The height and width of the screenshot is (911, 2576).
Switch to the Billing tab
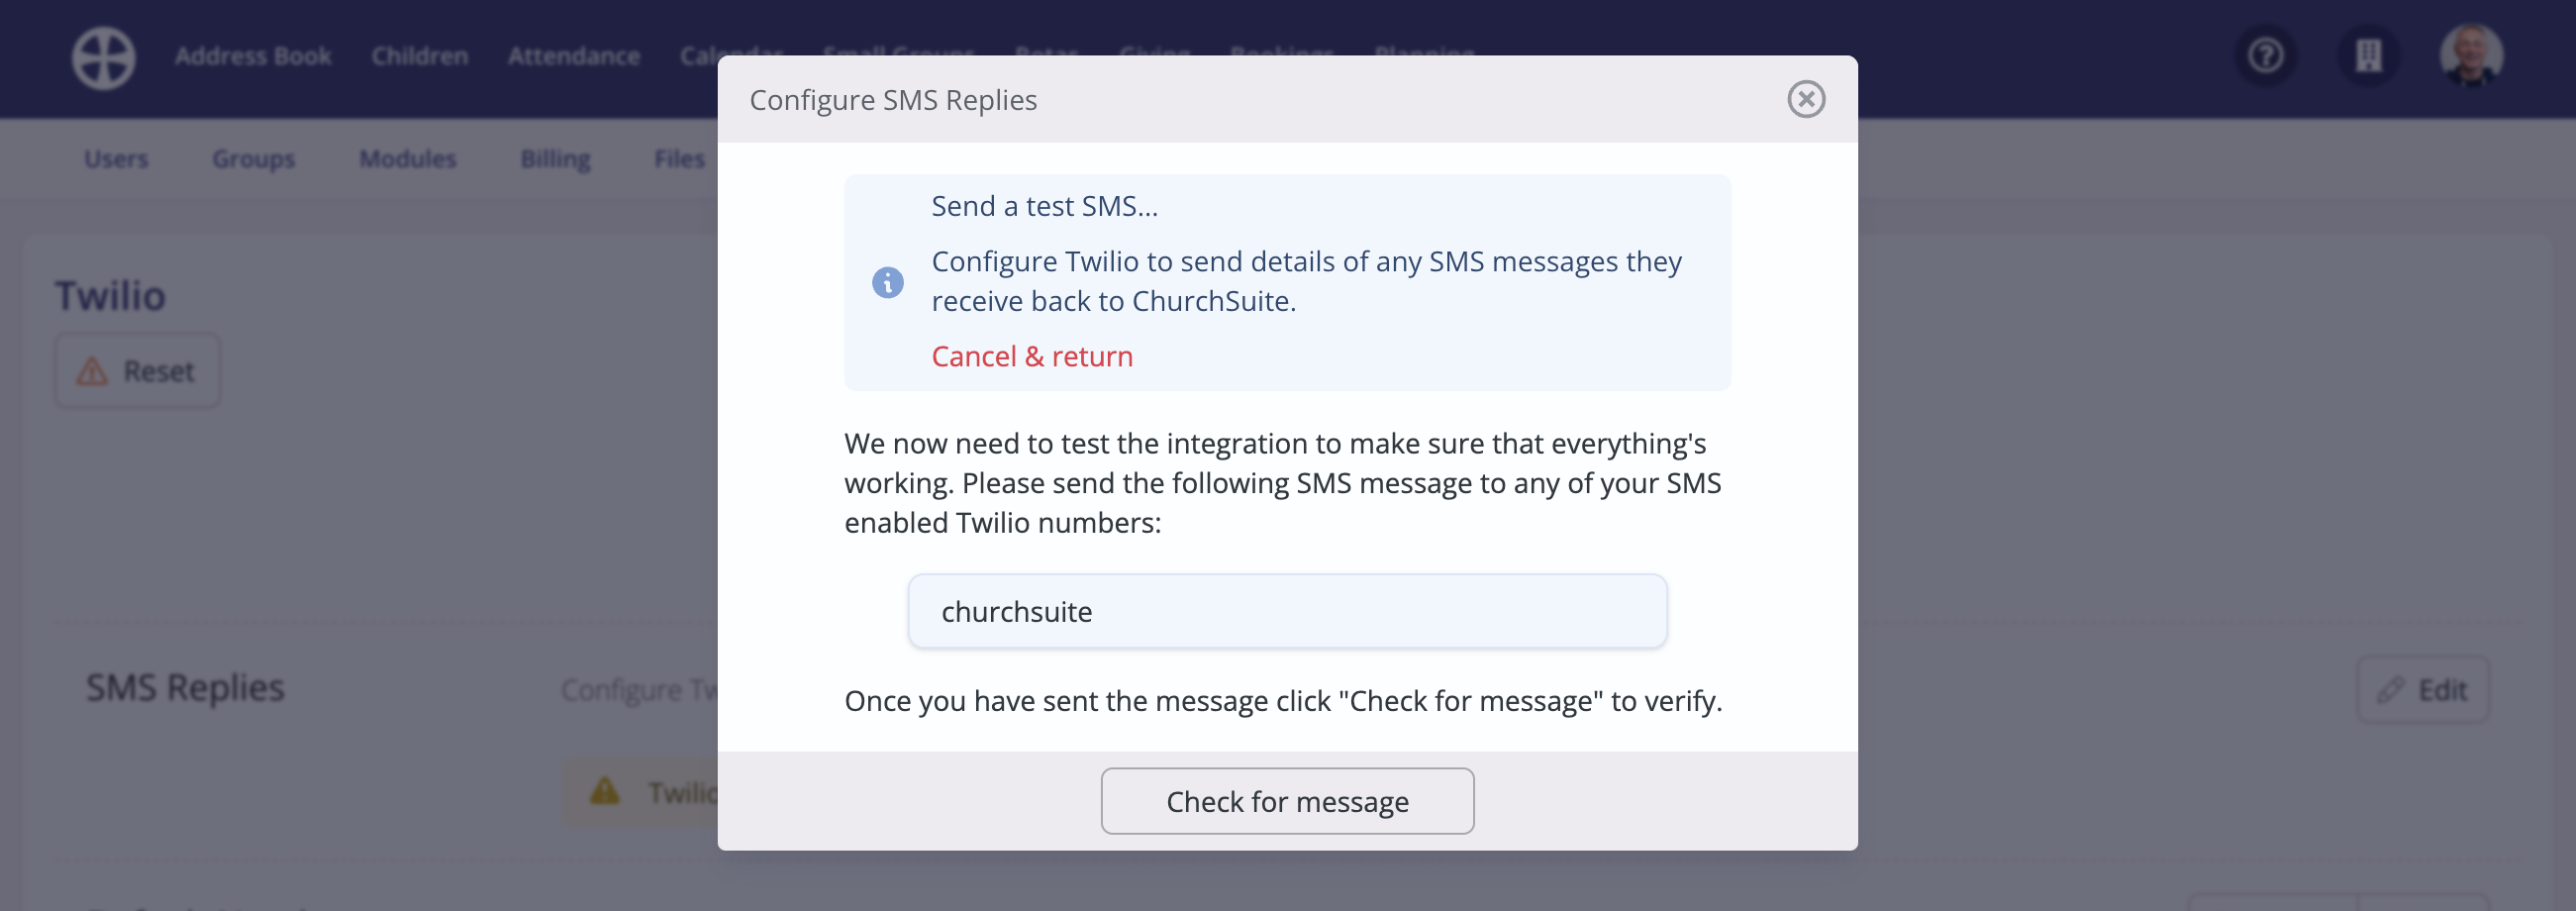[x=555, y=159]
